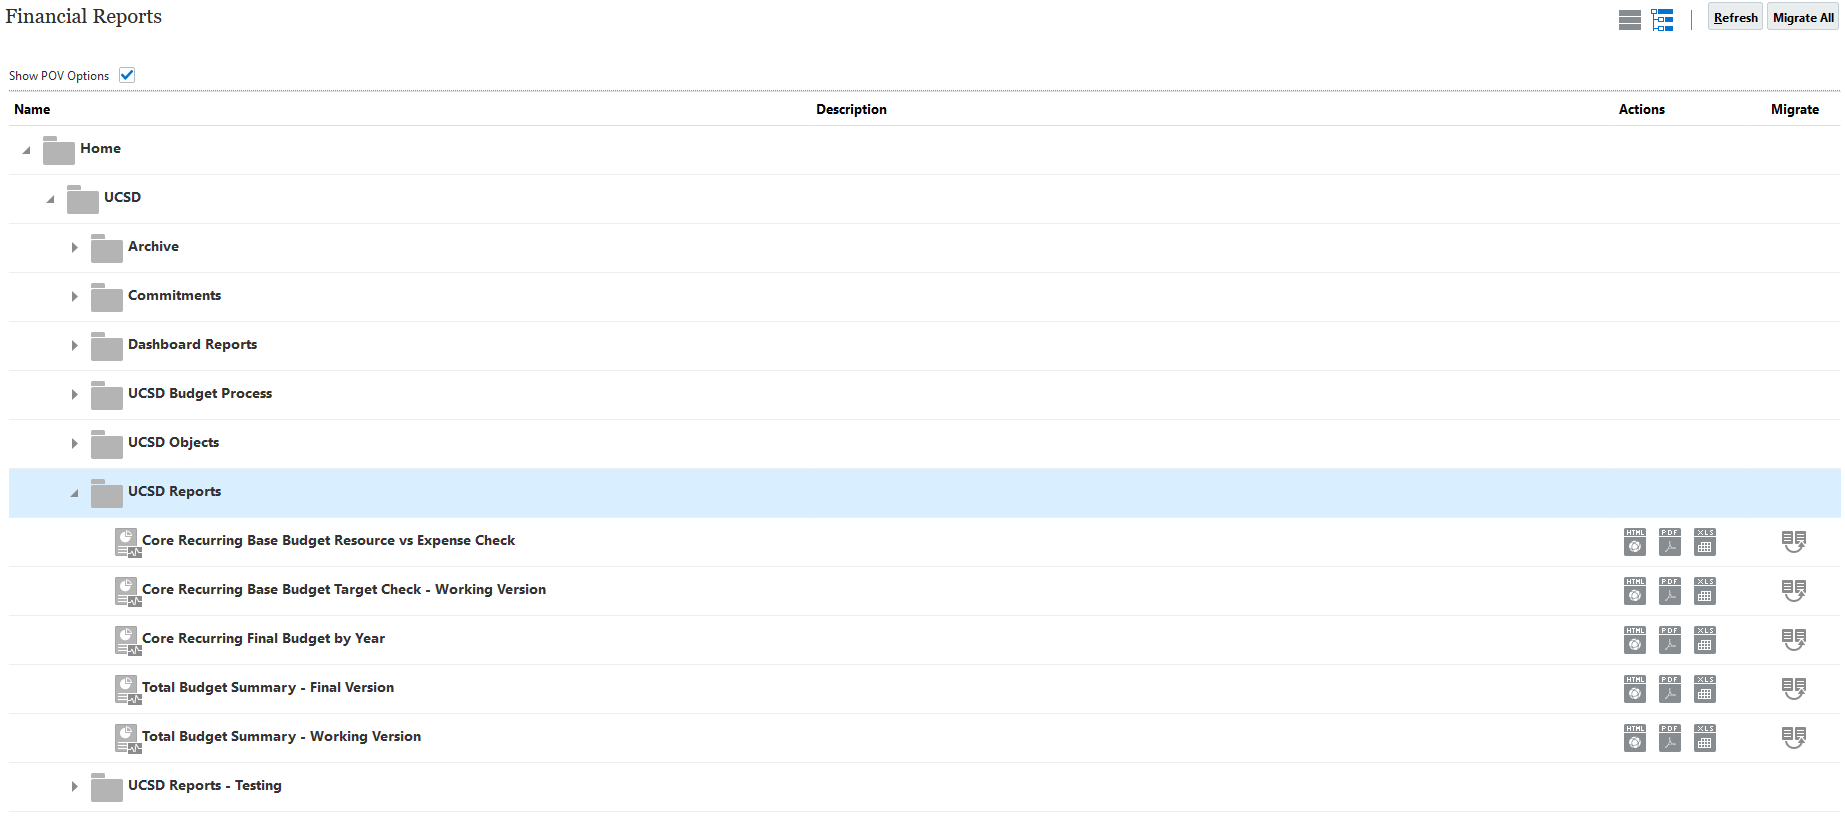
Task: Expand the Dashboard Reports folder
Action: [74, 345]
